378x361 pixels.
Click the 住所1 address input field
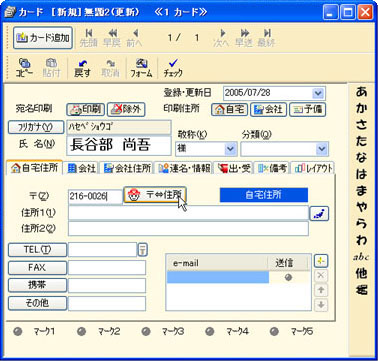coord(188,213)
